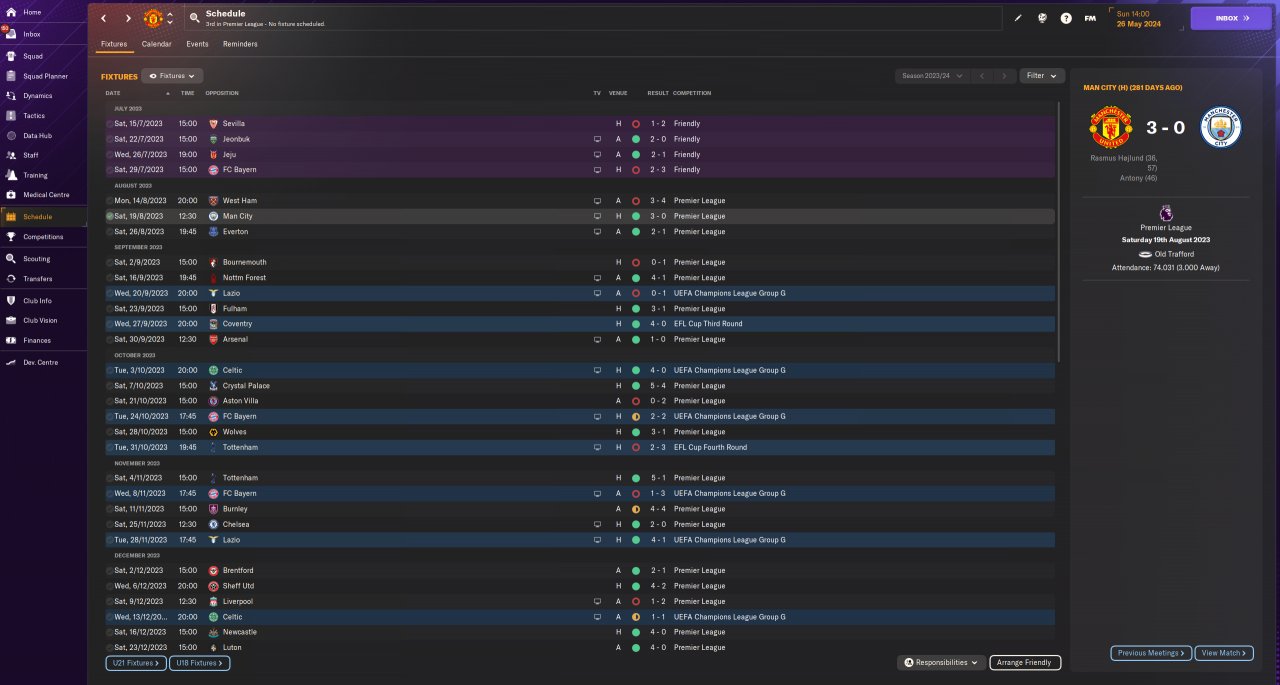
Task: Go to next season arrow
Action: [x=1005, y=76]
